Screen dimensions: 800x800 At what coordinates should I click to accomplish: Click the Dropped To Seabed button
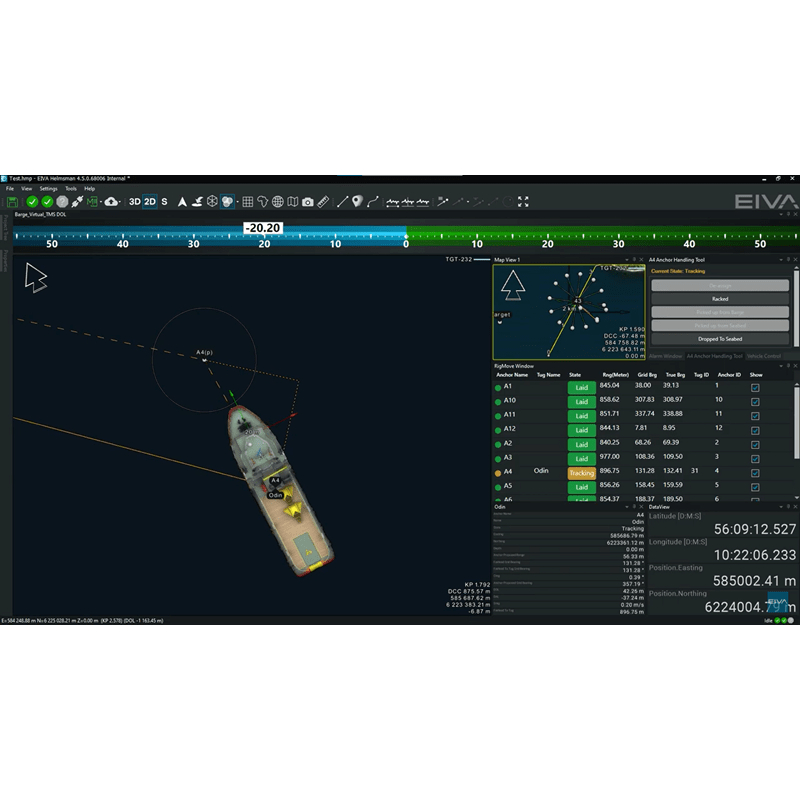tap(720, 339)
